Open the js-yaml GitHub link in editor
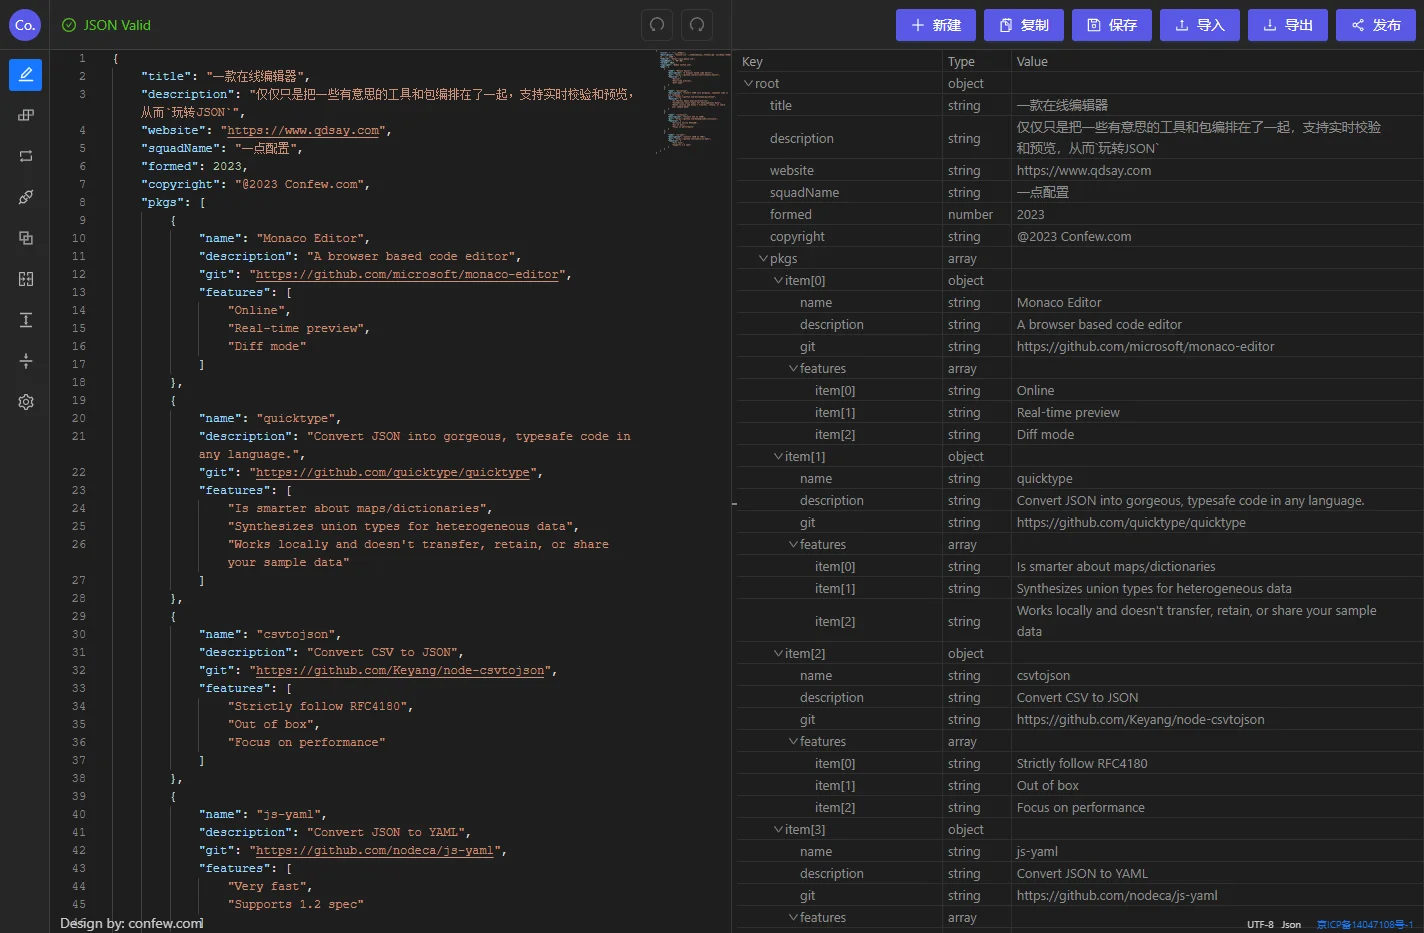The image size is (1424, 933). point(375,850)
